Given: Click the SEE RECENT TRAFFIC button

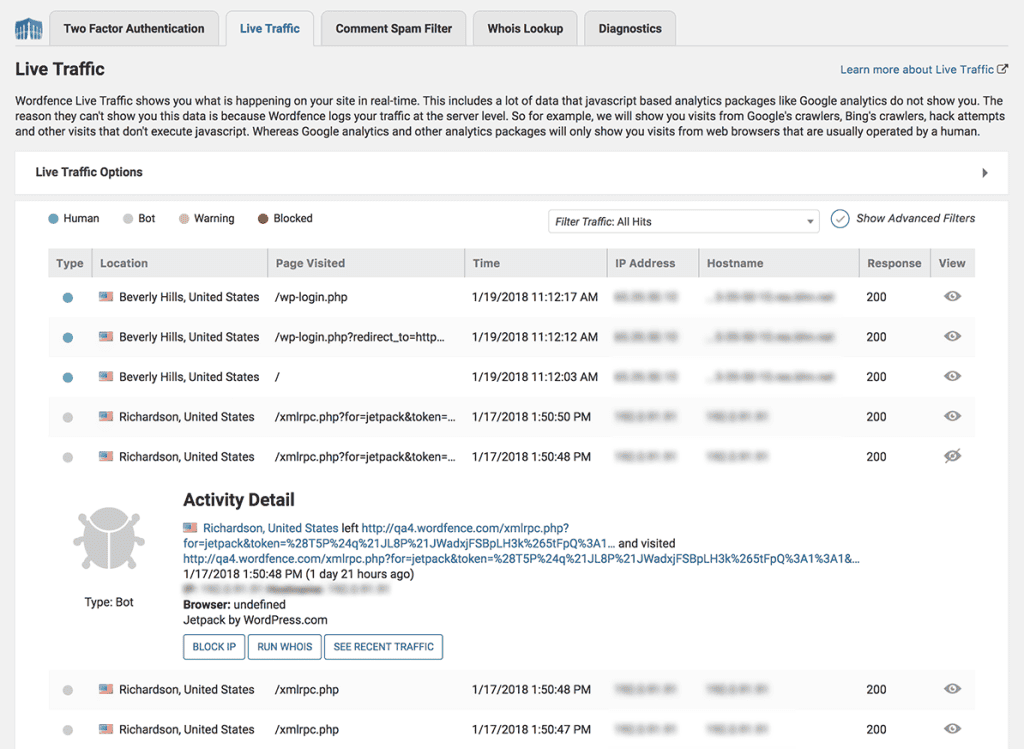Looking at the screenshot, I should pyautogui.click(x=383, y=646).
